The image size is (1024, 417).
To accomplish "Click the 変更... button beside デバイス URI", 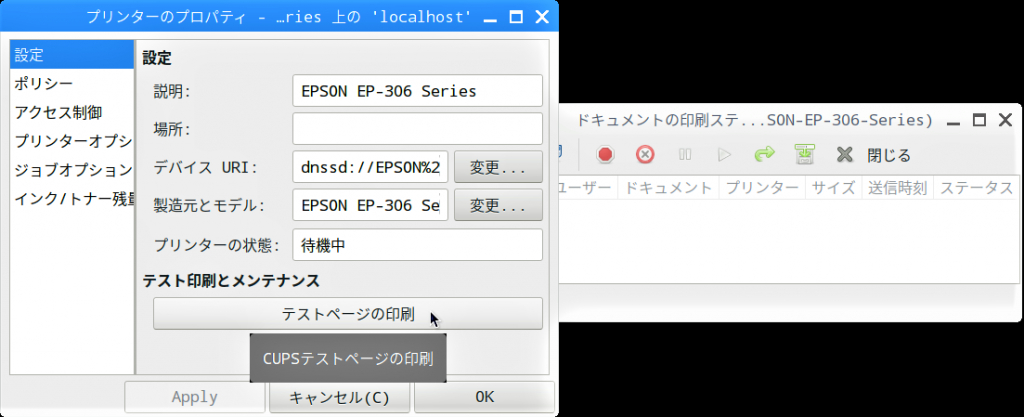I will click(498, 167).
